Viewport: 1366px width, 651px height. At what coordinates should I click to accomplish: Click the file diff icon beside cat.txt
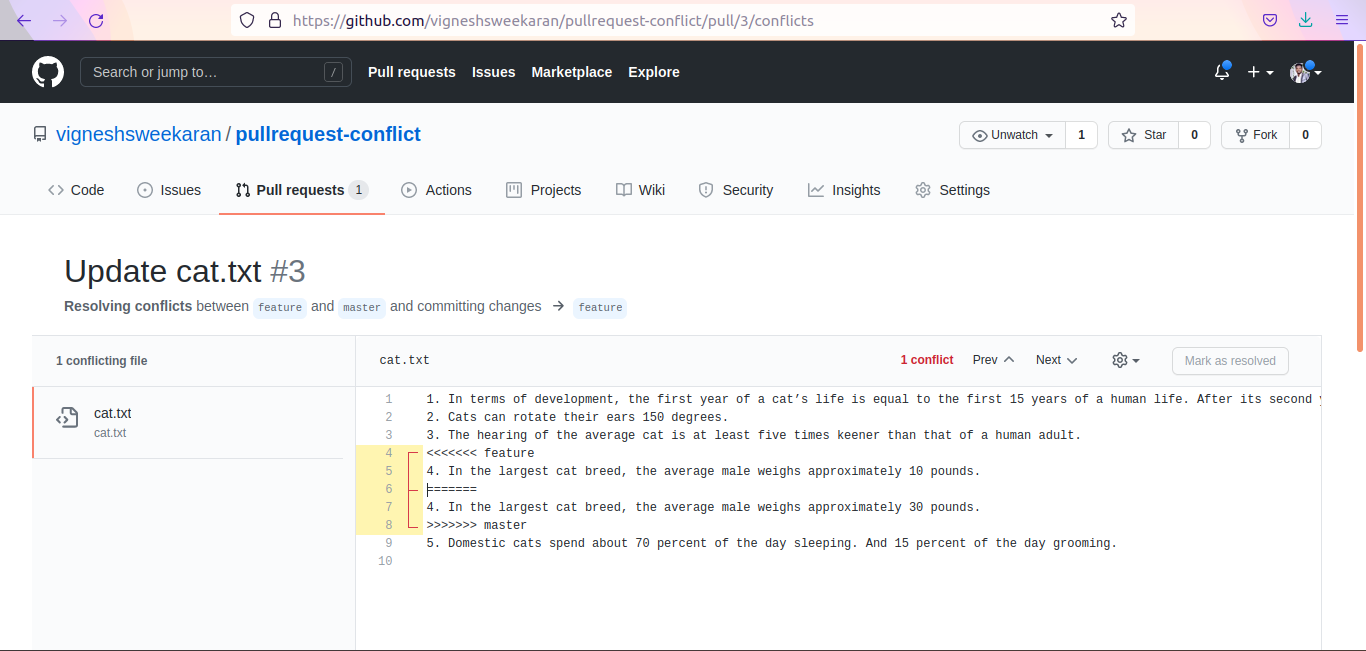click(x=67, y=418)
